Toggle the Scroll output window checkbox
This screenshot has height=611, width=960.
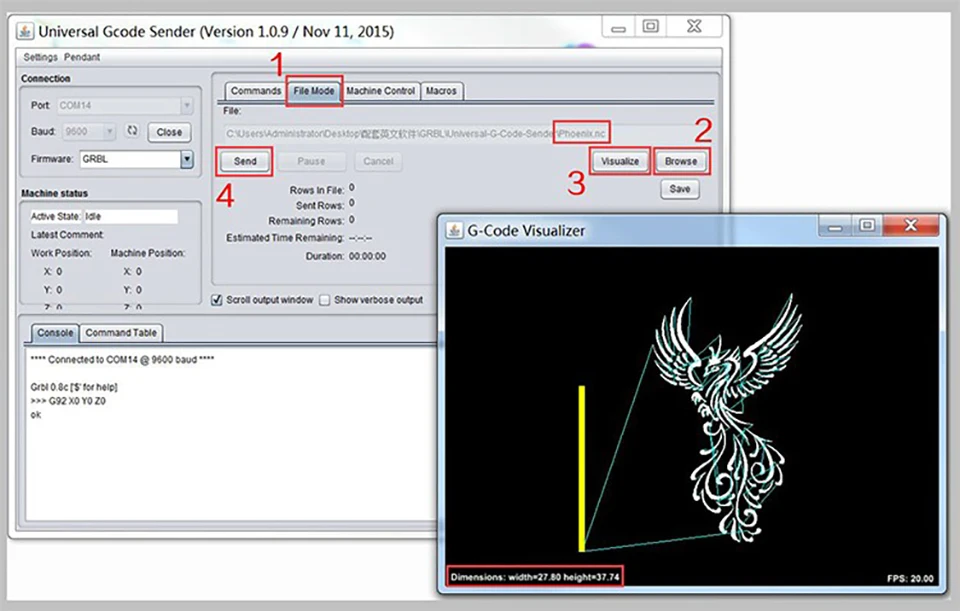coord(217,300)
